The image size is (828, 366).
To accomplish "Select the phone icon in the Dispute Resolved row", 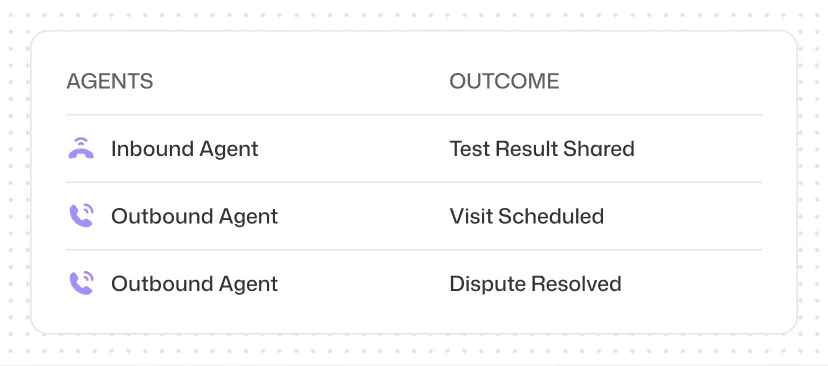I will coord(81,284).
